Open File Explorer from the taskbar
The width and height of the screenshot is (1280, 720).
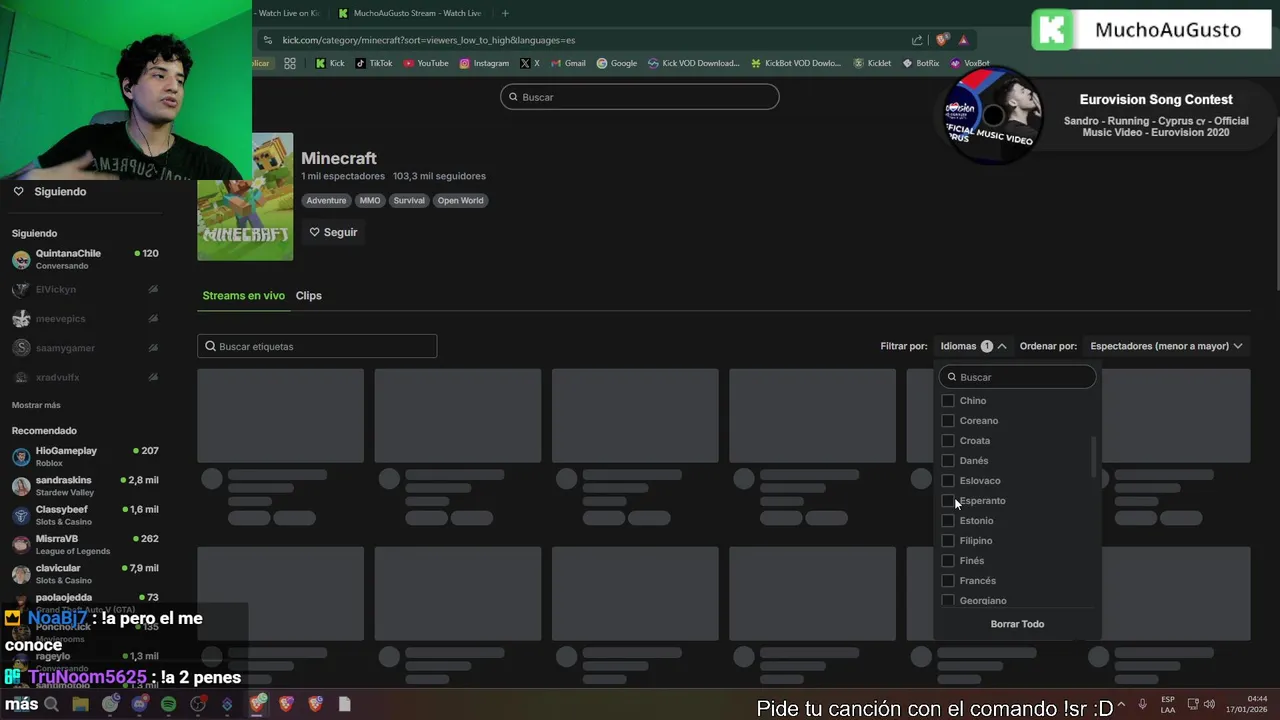81,704
